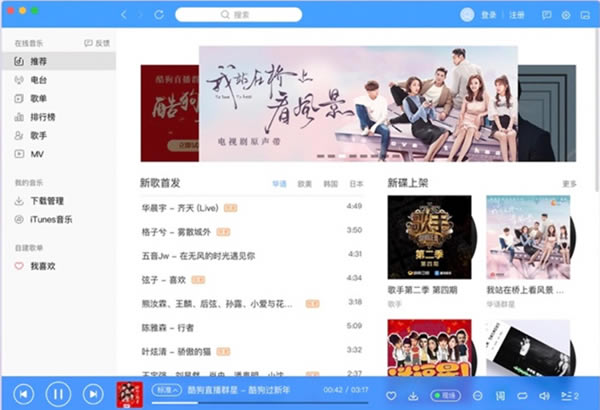Pause the current song

[x=58, y=394]
